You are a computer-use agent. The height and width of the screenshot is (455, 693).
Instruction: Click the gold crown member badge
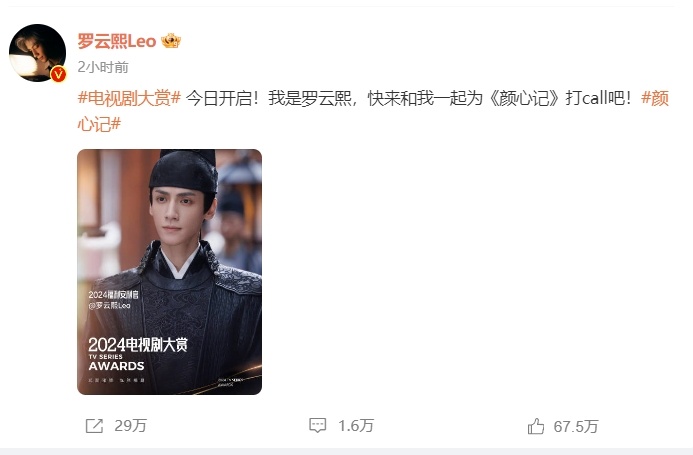tap(171, 41)
